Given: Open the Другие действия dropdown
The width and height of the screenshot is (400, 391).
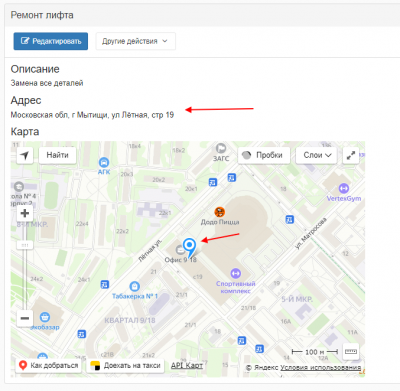Looking at the screenshot, I should [135, 41].
